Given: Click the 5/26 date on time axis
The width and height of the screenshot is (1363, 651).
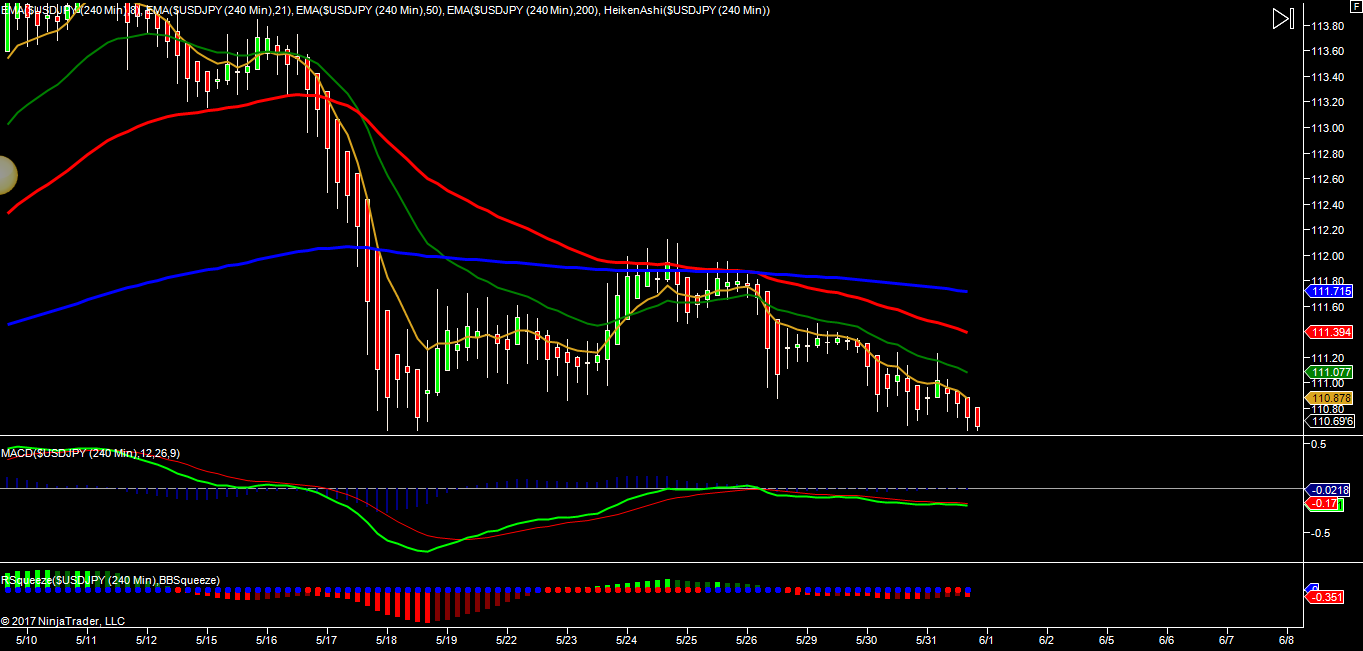Looking at the screenshot, I should pyautogui.click(x=747, y=639).
